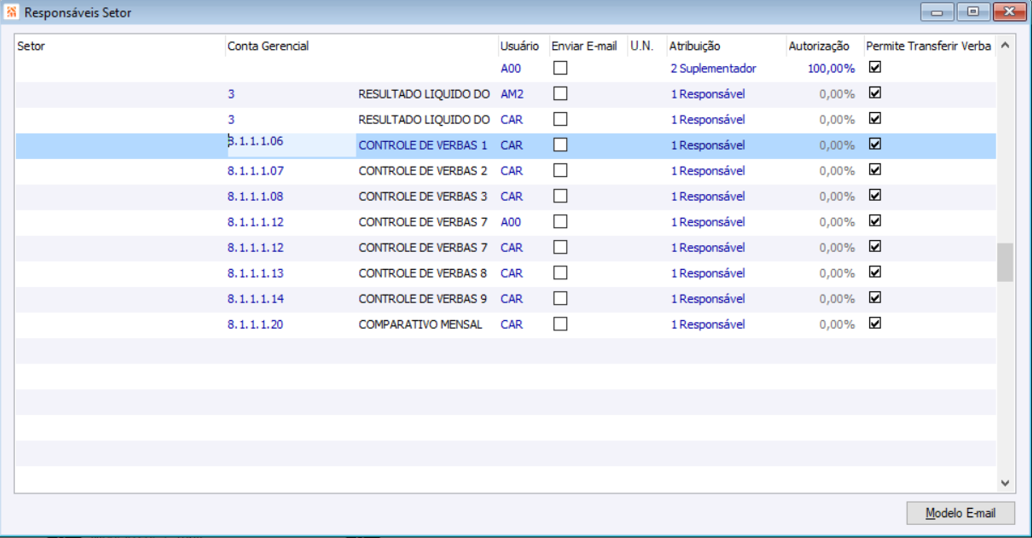Viewport: 1032px width, 538px height.
Task: Check Enviar E-mail for CONTROLE DE VERBAS 7 user A00
Action: tap(560, 222)
